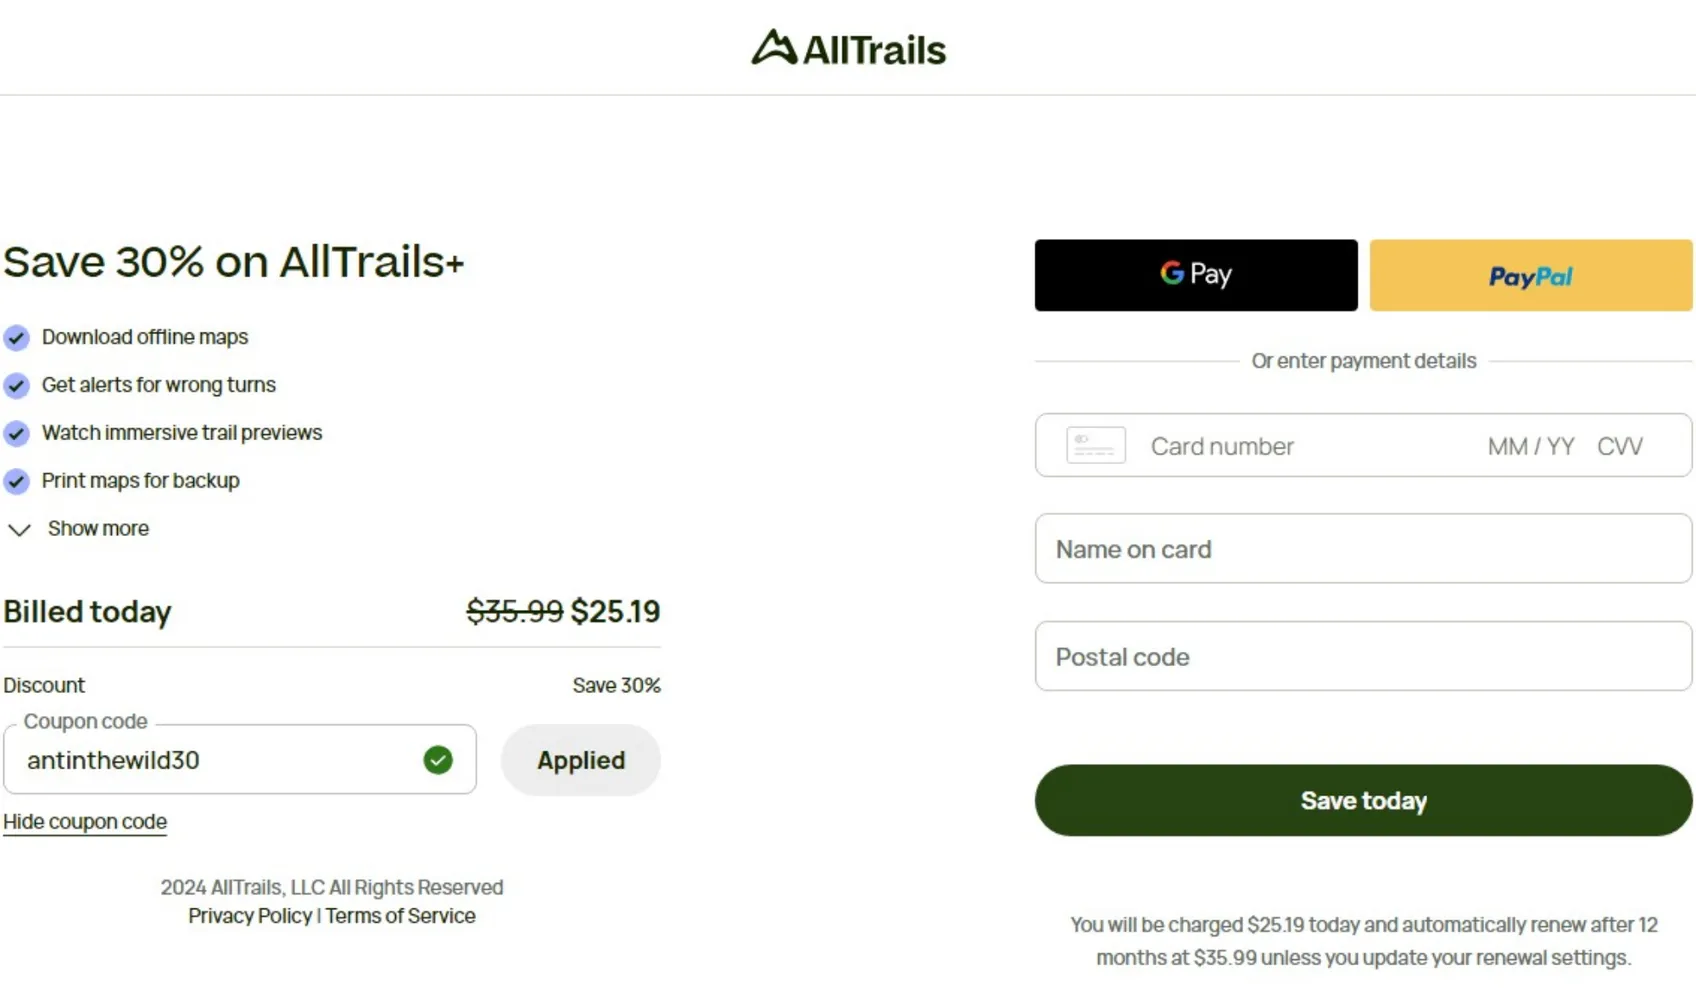
Task: Click the Download offline maps check icon
Action: [x=17, y=338]
